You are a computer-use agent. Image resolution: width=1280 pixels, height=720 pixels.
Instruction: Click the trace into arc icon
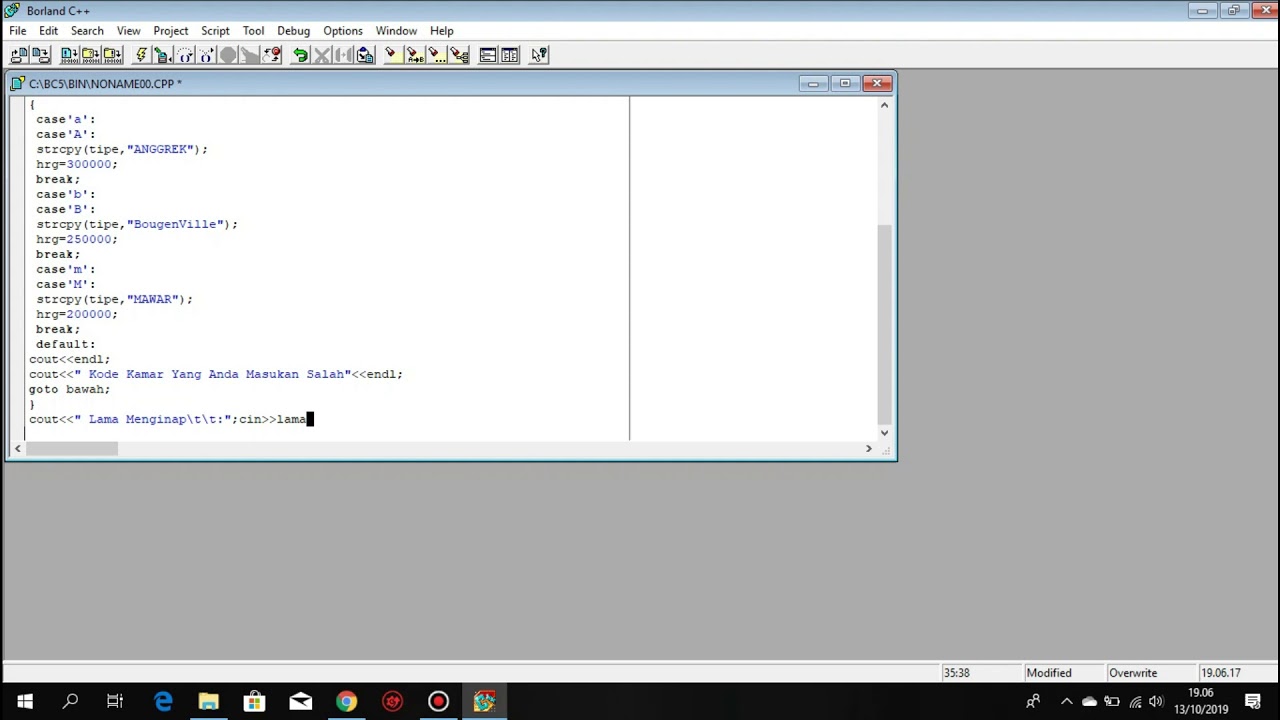206,55
